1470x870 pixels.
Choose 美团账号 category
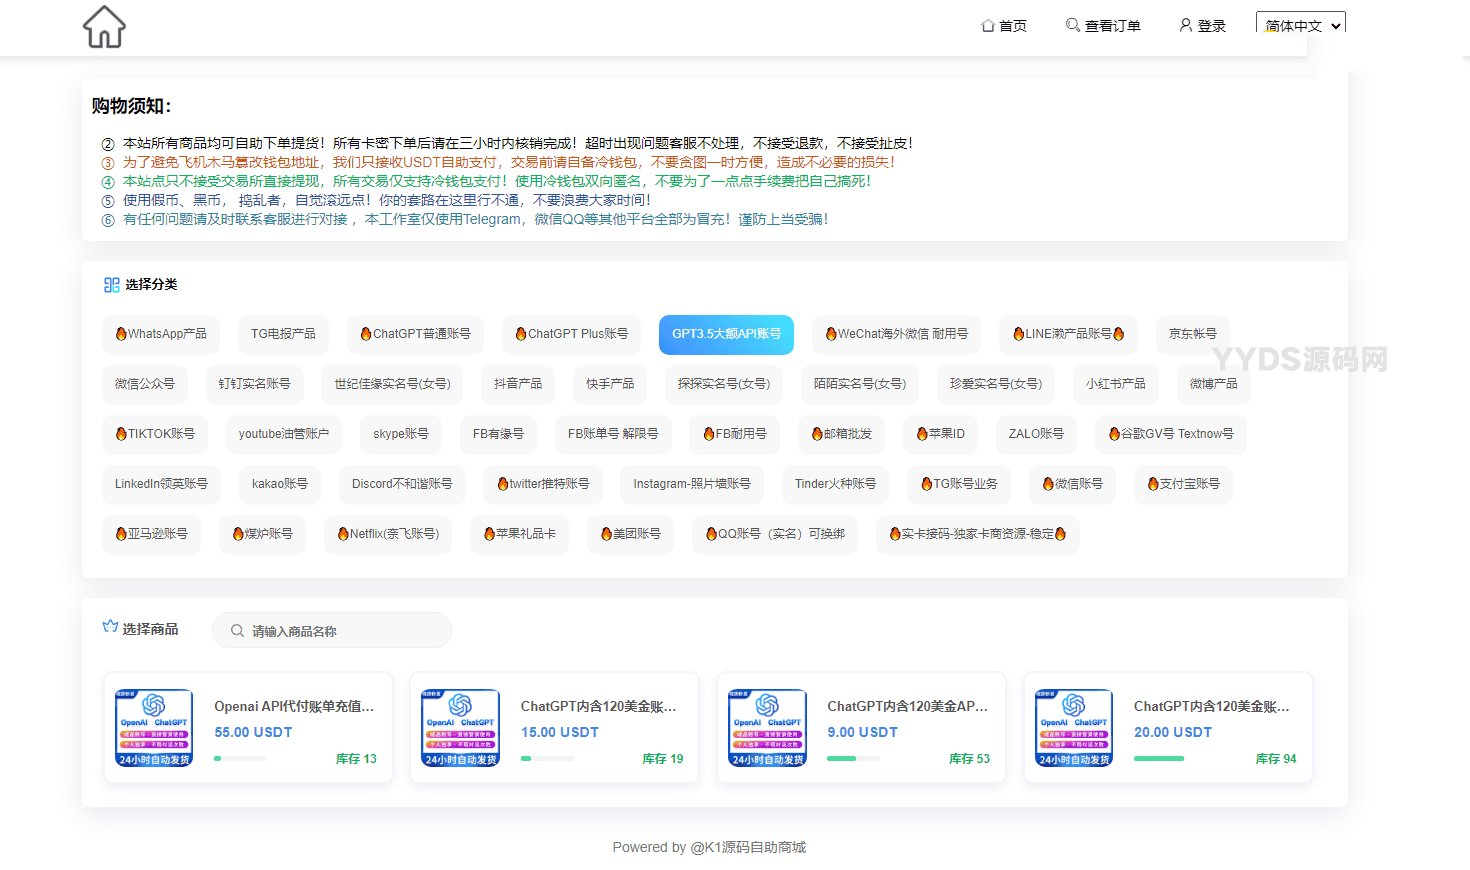(x=630, y=534)
